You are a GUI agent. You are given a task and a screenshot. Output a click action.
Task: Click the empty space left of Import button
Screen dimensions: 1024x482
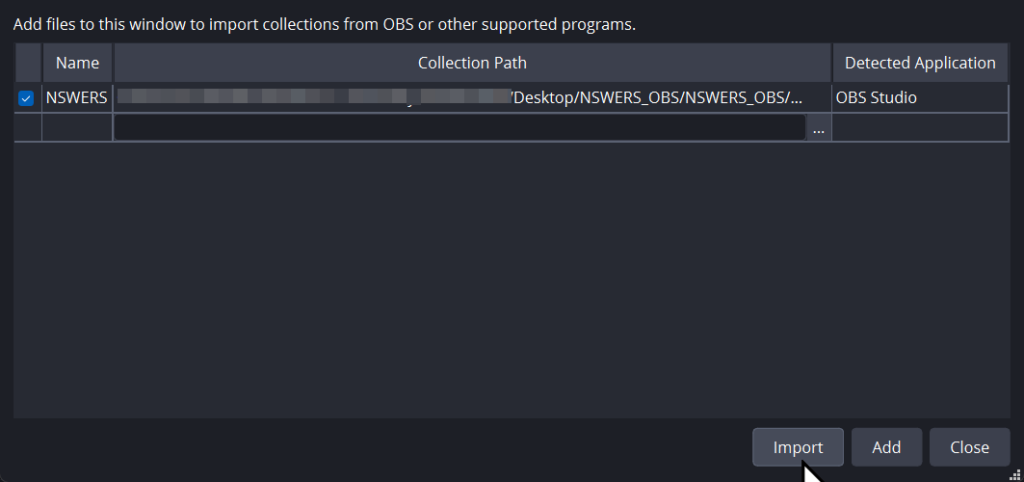(x=380, y=447)
